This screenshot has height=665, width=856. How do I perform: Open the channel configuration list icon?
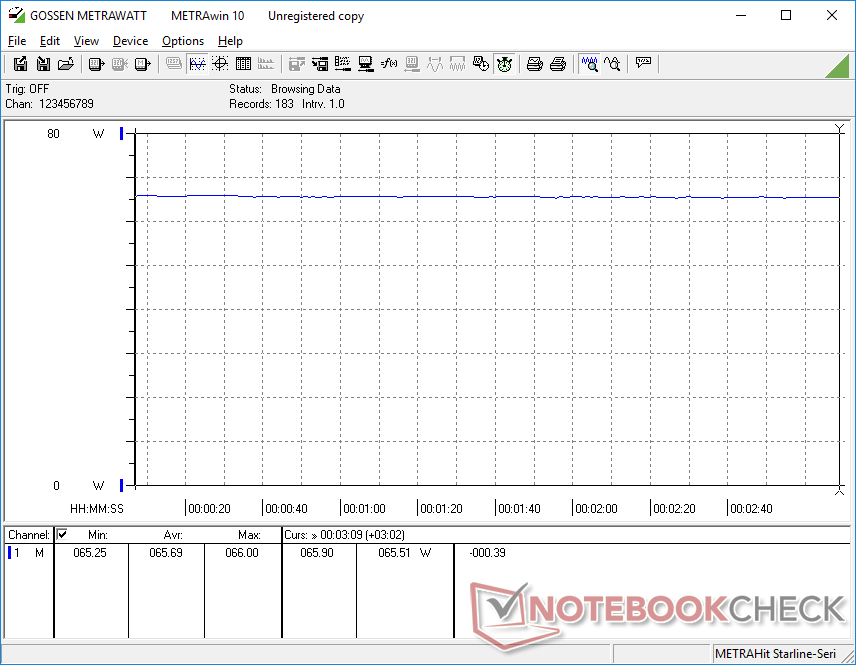343,64
